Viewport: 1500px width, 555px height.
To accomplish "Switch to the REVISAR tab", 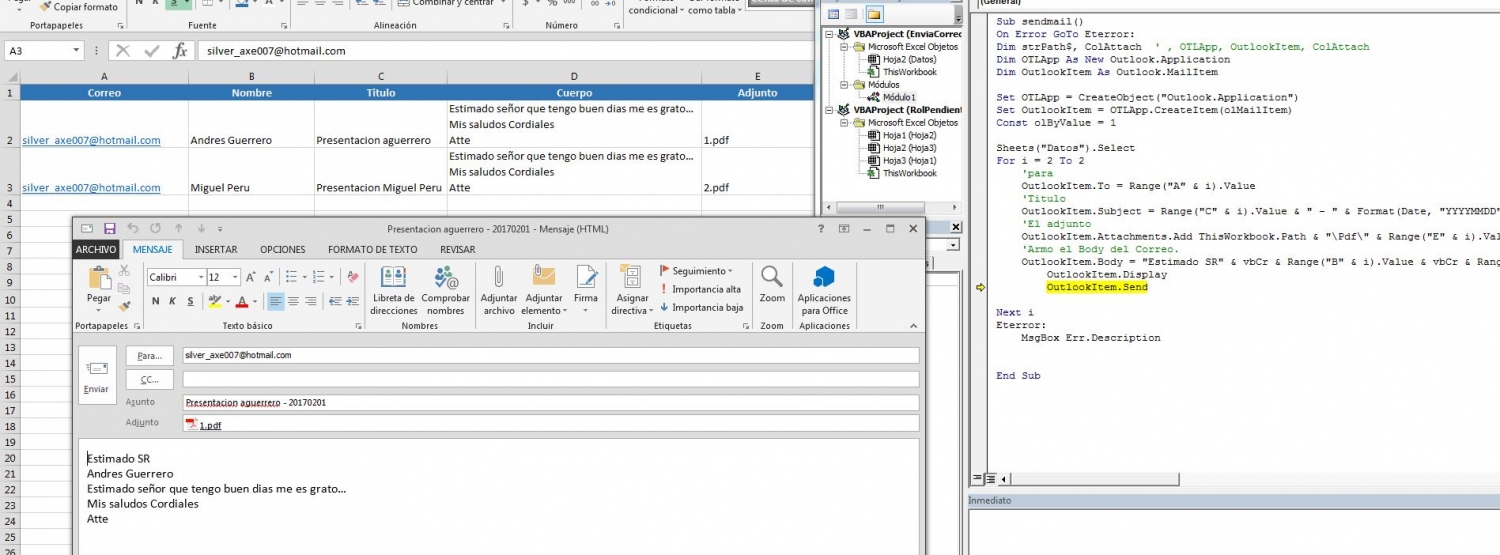I will (458, 249).
